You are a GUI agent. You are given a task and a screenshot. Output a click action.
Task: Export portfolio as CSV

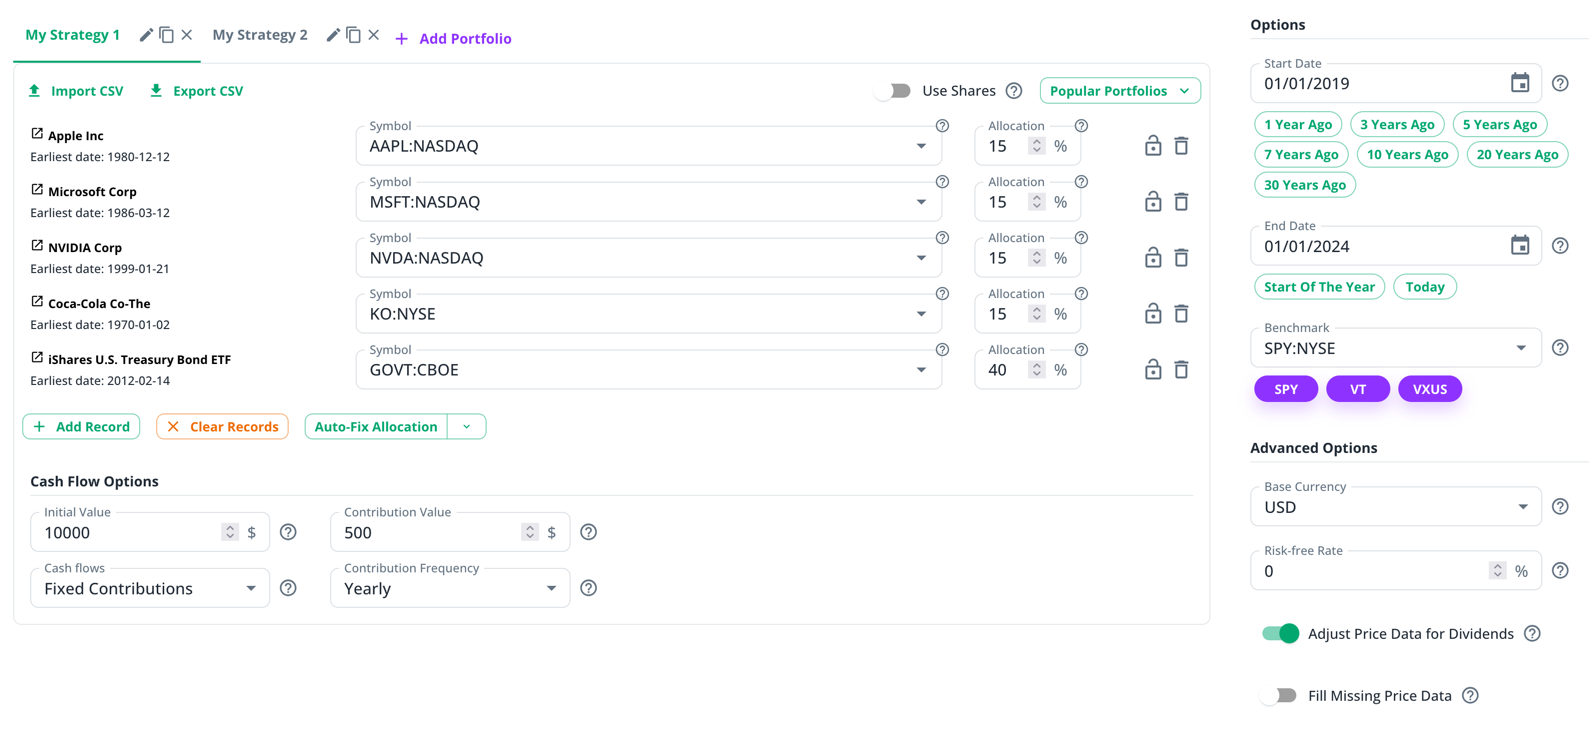coord(196,91)
